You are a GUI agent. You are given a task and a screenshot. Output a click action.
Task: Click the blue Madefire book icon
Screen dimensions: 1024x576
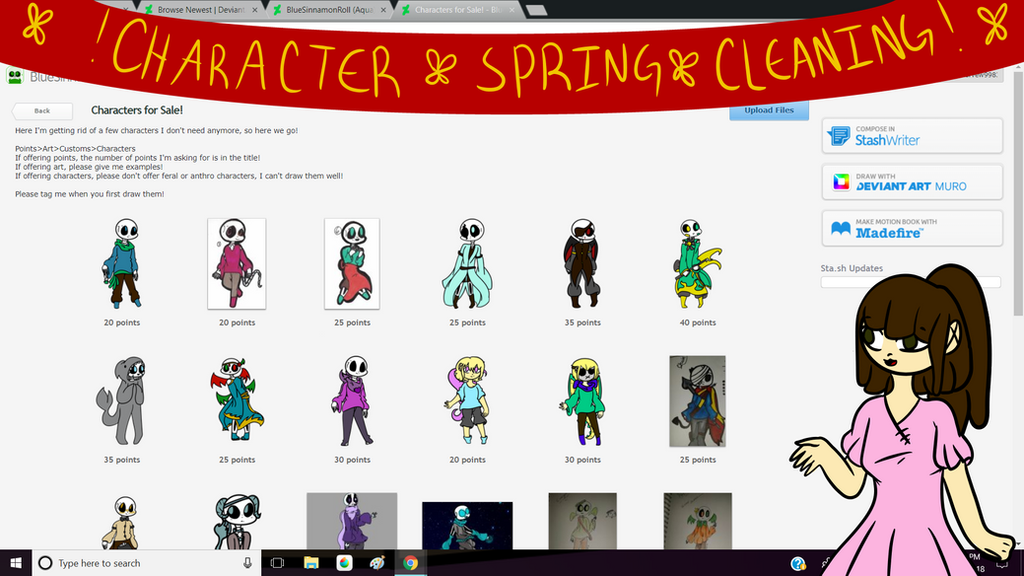point(840,229)
